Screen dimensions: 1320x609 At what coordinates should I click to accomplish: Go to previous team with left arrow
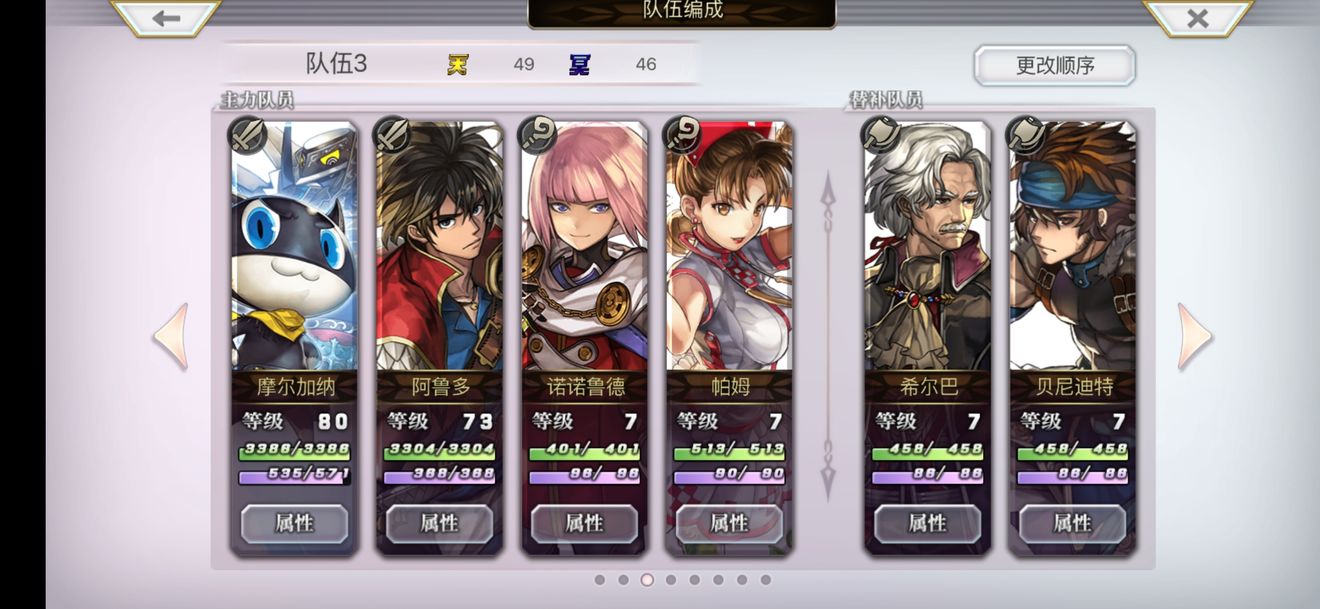(x=171, y=337)
